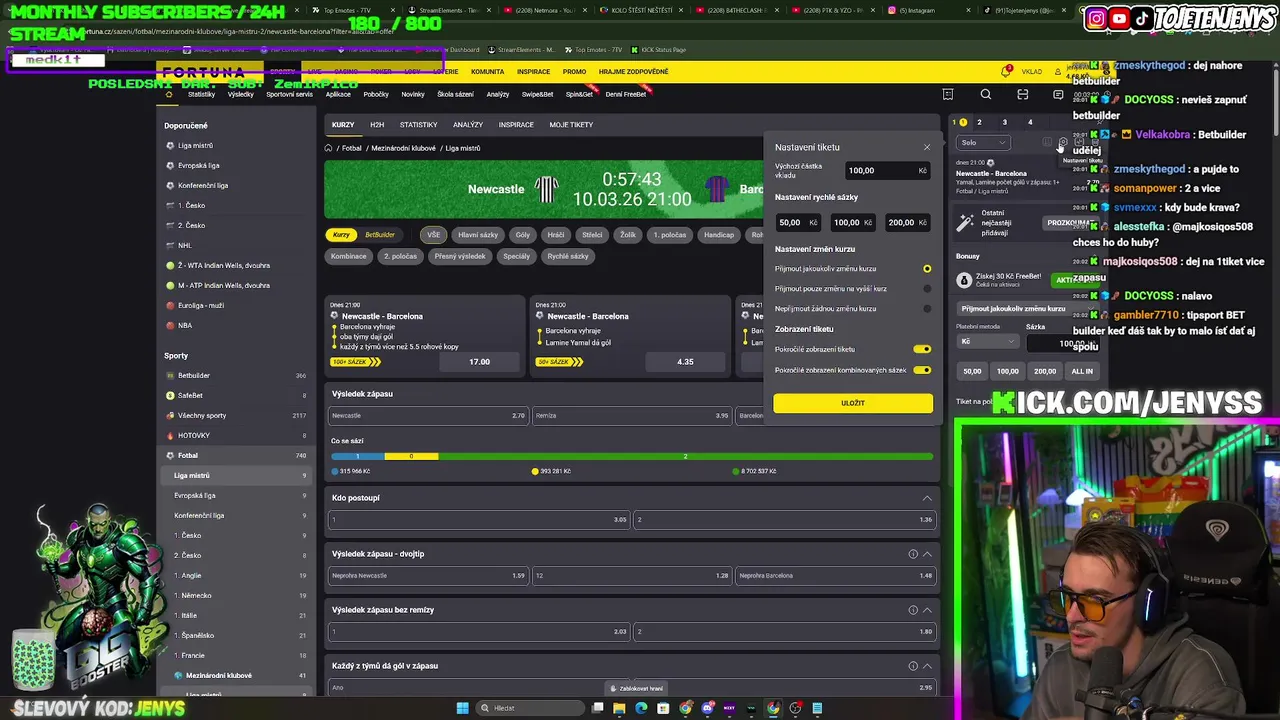Select Přijmout pouze změnu na vyšší kurz
The width and height of the screenshot is (1280, 720).
pyautogui.click(x=927, y=289)
